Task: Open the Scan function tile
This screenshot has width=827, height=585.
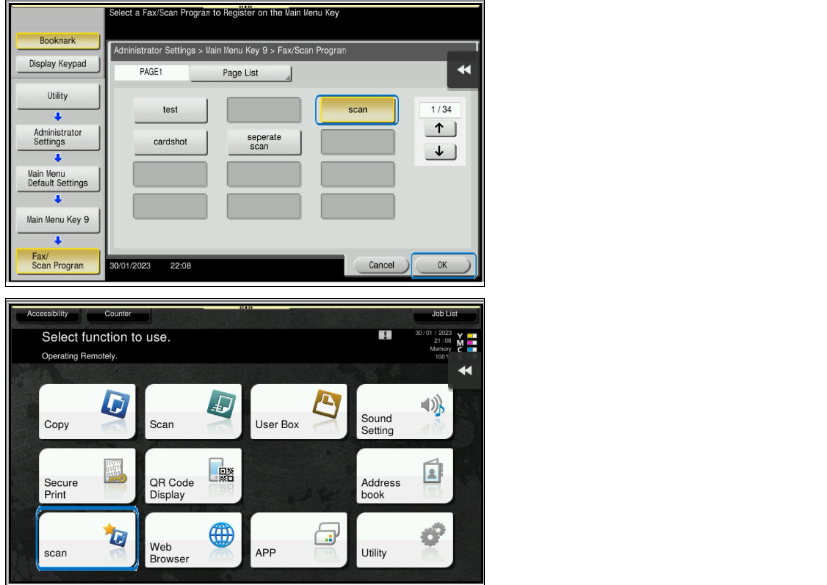Action: (x=193, y=411)
